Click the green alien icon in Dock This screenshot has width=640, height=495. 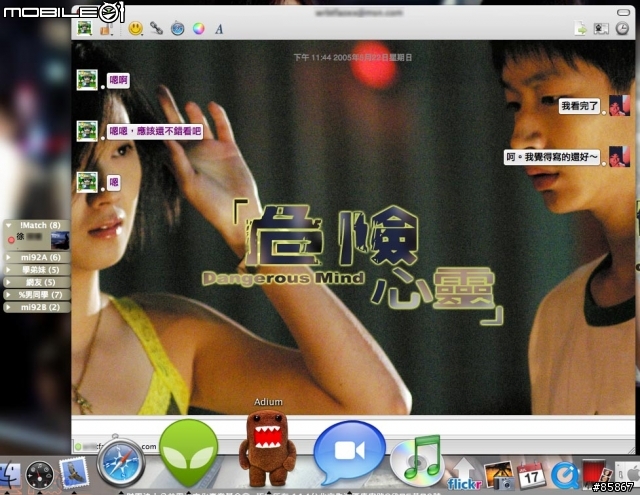(x=188, y=452)
